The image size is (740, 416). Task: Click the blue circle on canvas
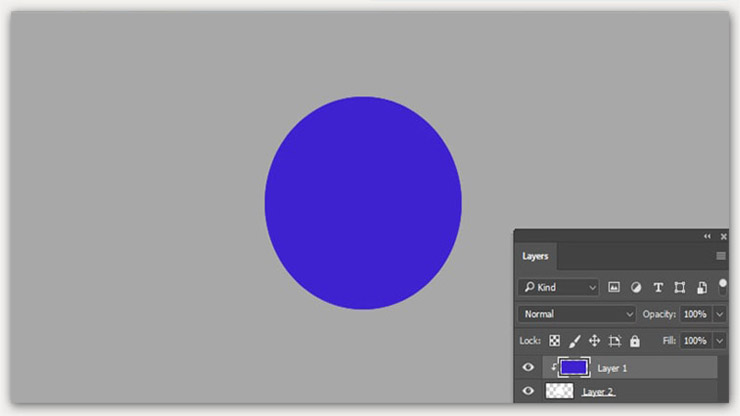pyautogui.click(x=363, y=203)
